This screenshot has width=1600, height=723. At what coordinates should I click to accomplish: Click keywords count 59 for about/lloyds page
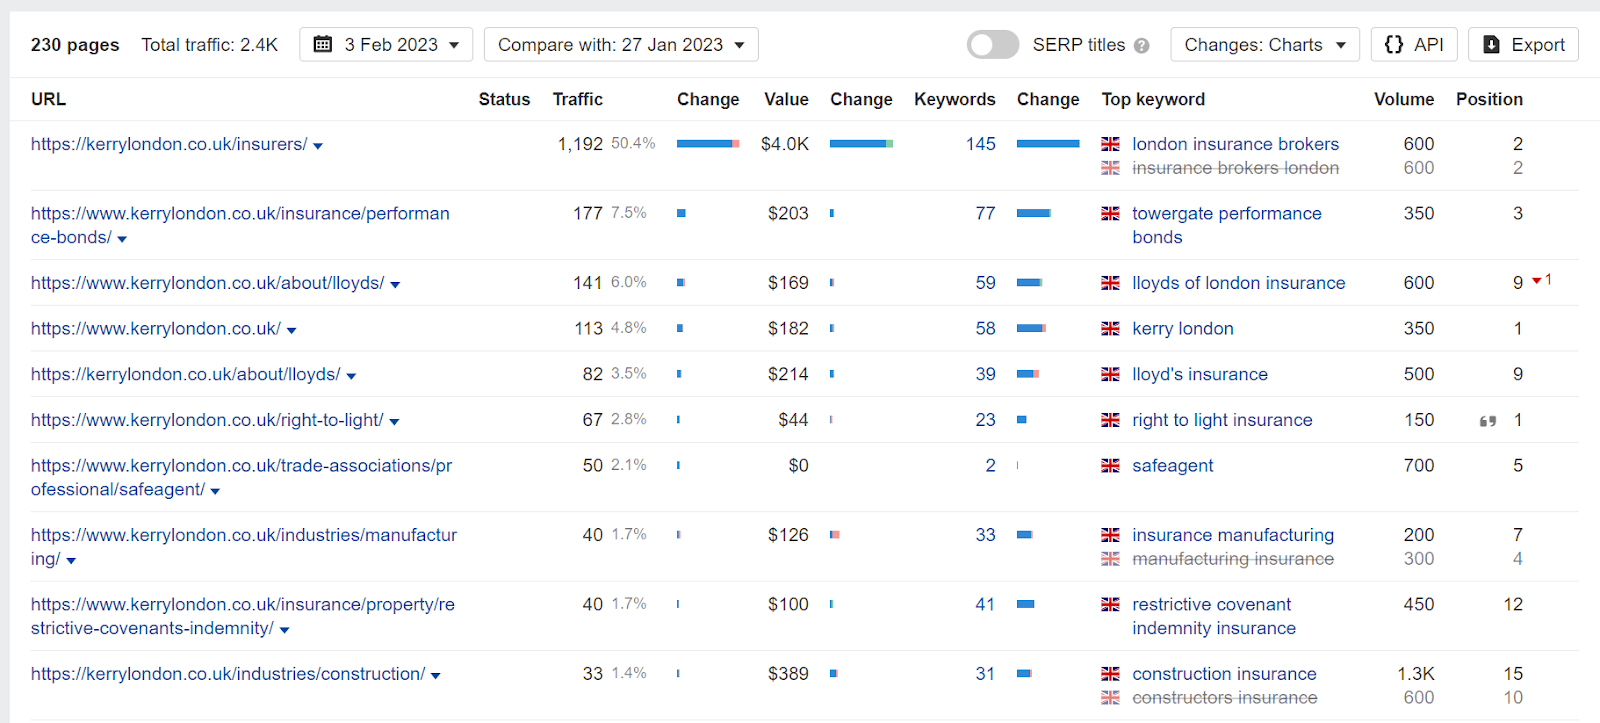pyautogui.click(x=985, y=283)
